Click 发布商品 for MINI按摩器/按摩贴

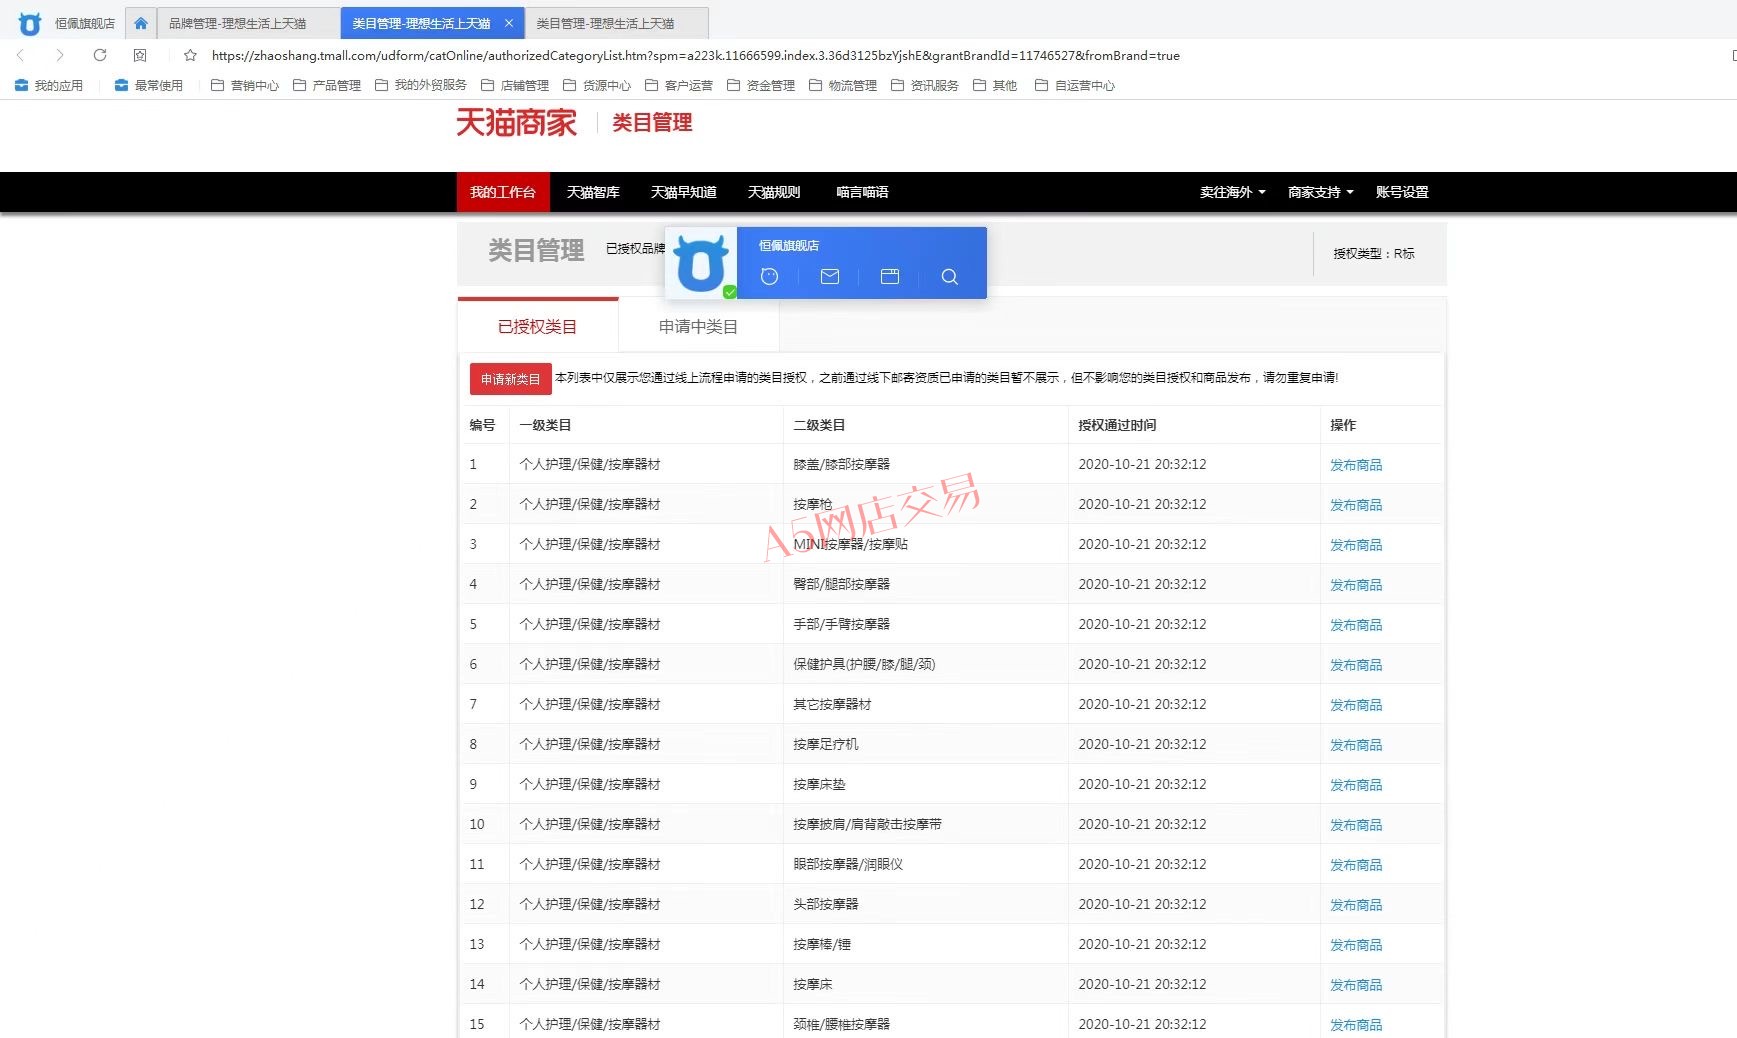pyautogui.click(x=1356, y=545)
